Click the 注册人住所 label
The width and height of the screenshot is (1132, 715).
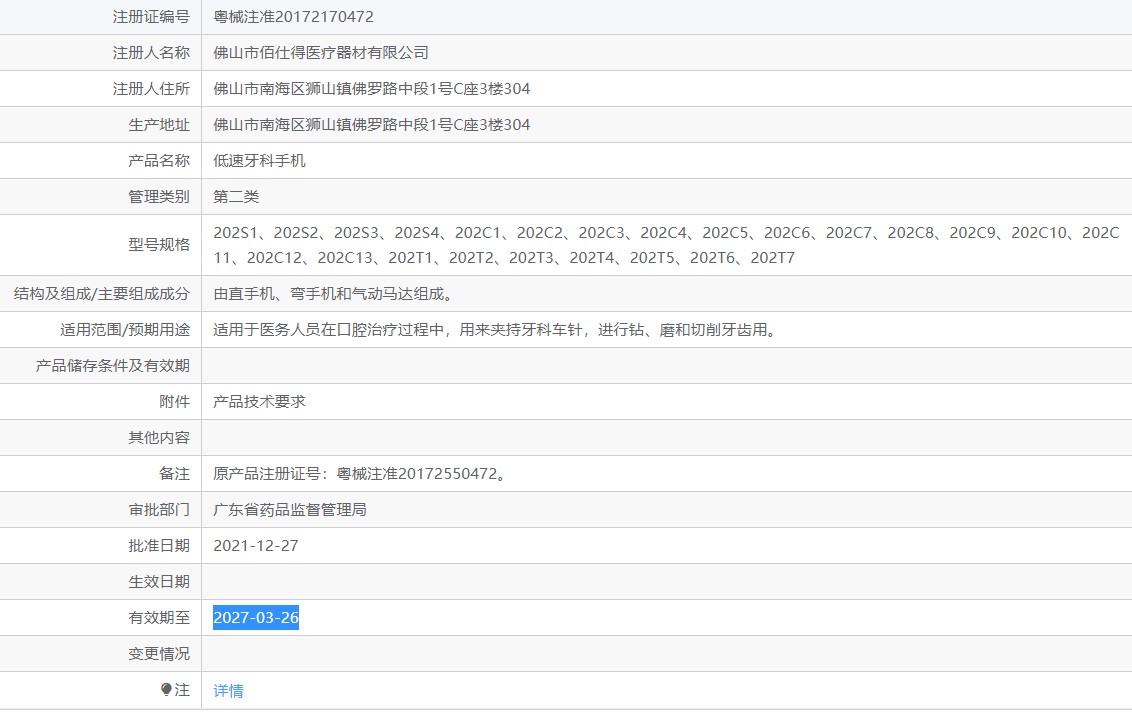151,89
